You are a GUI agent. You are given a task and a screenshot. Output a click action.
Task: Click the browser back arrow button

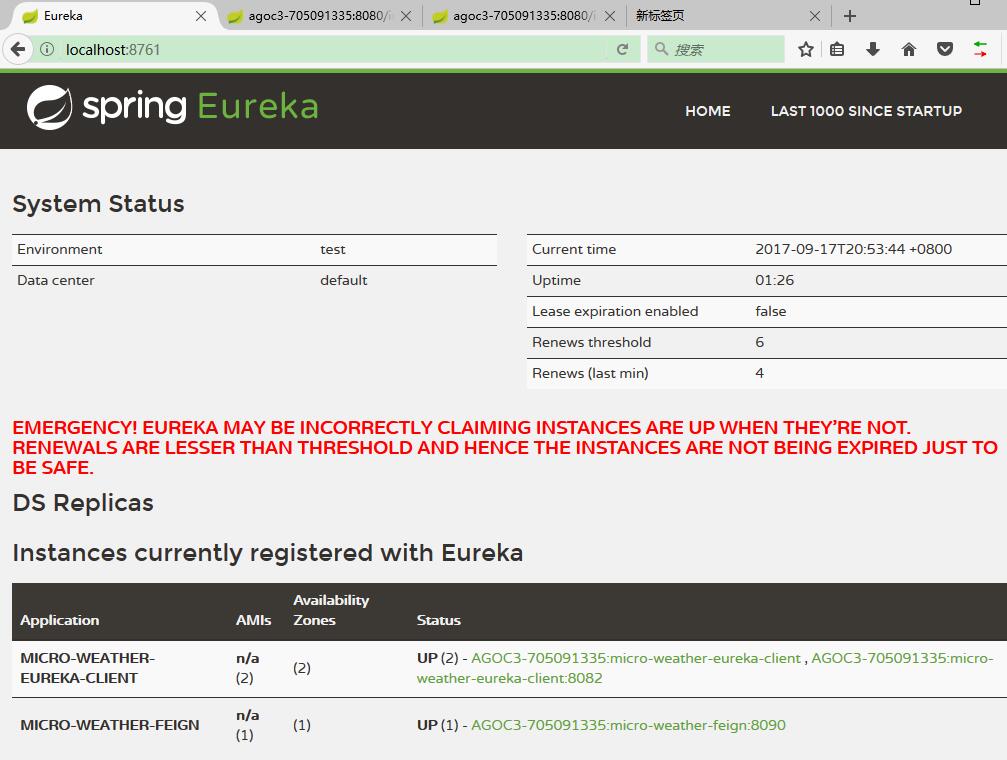click(17, 49)
